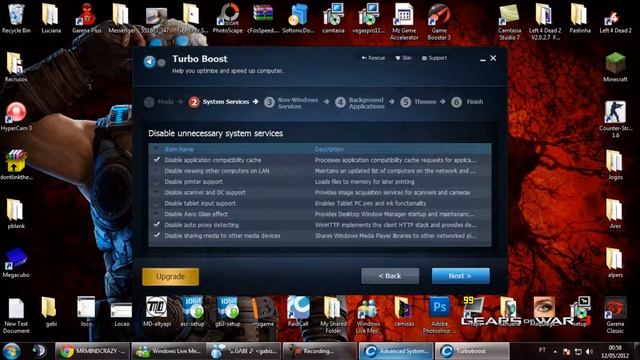640x360 pixels.
Task: Open the RaidCall desktop icon
Action: coord(298,312)
